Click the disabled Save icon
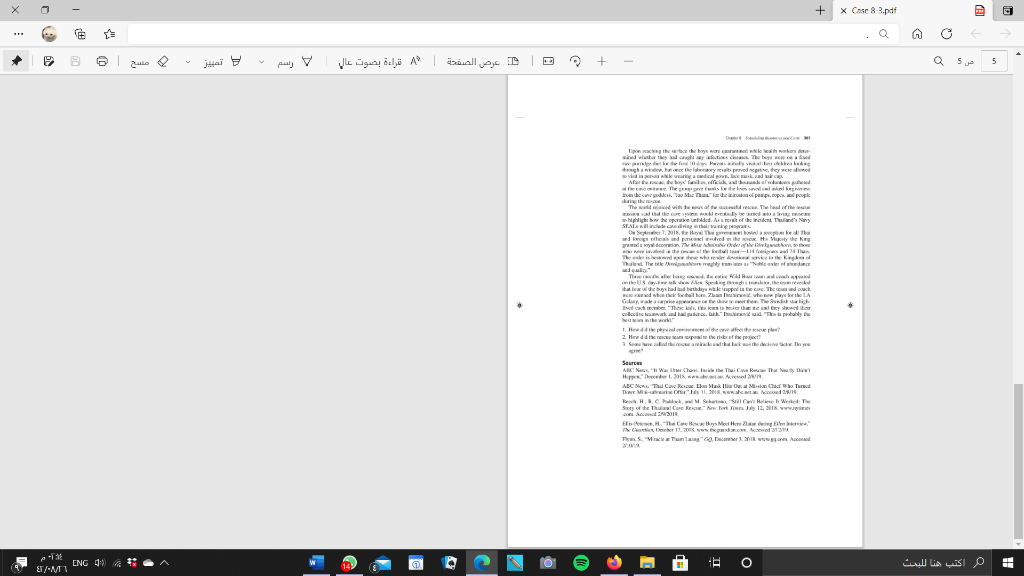 point(75,61)
